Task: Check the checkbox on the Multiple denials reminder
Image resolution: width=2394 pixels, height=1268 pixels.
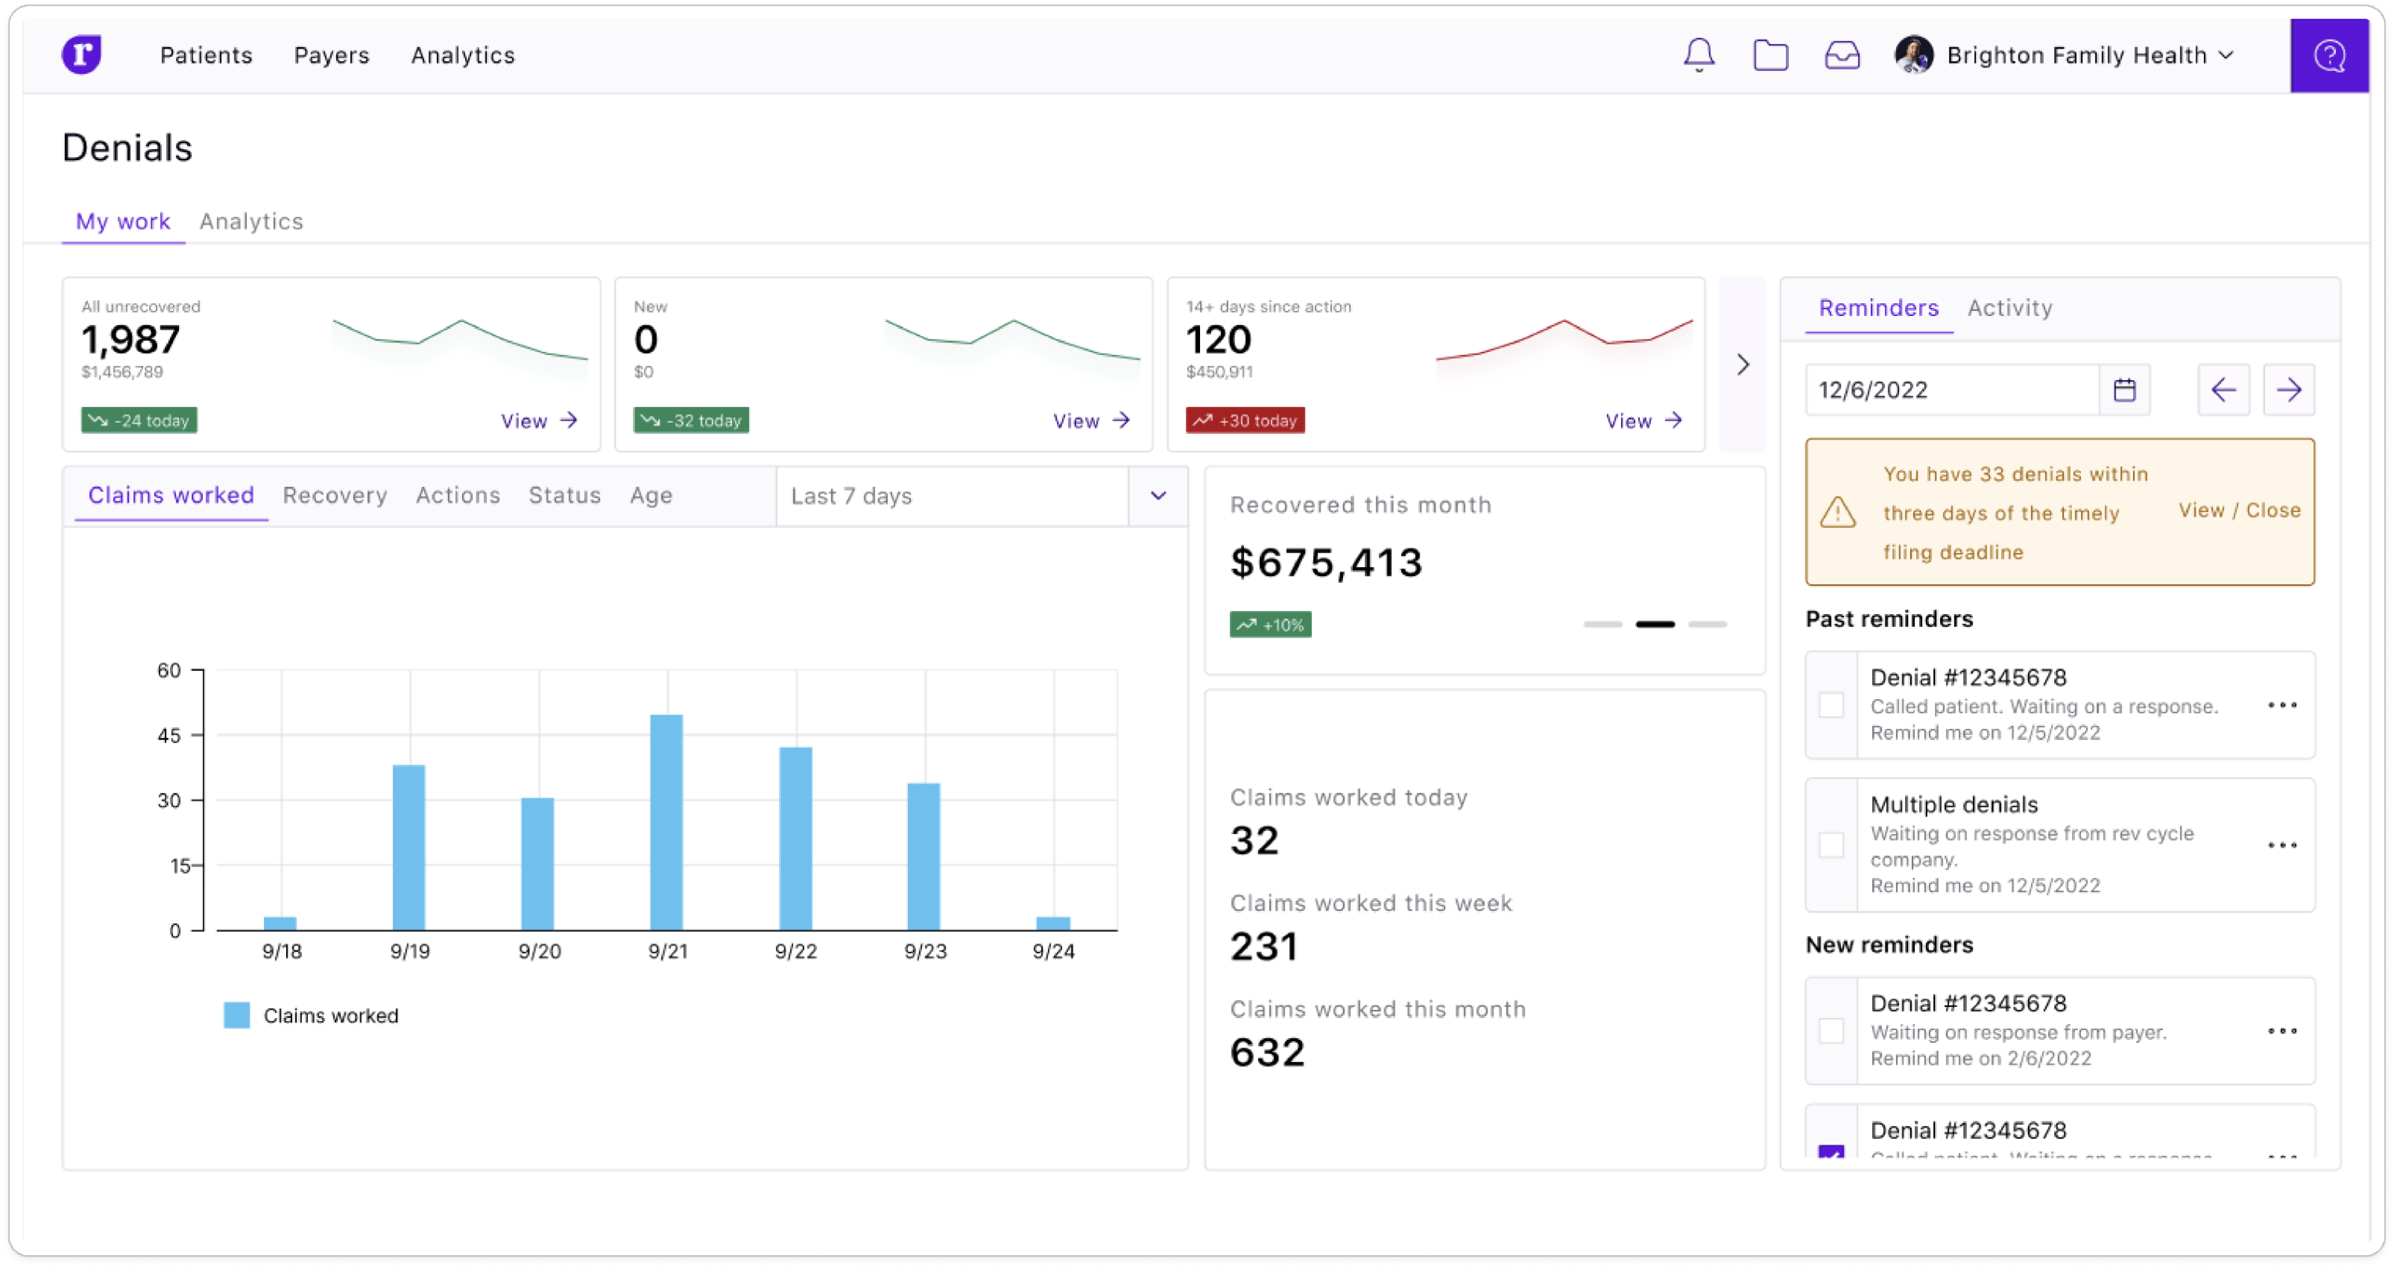Action: [x=1833, y=845]
